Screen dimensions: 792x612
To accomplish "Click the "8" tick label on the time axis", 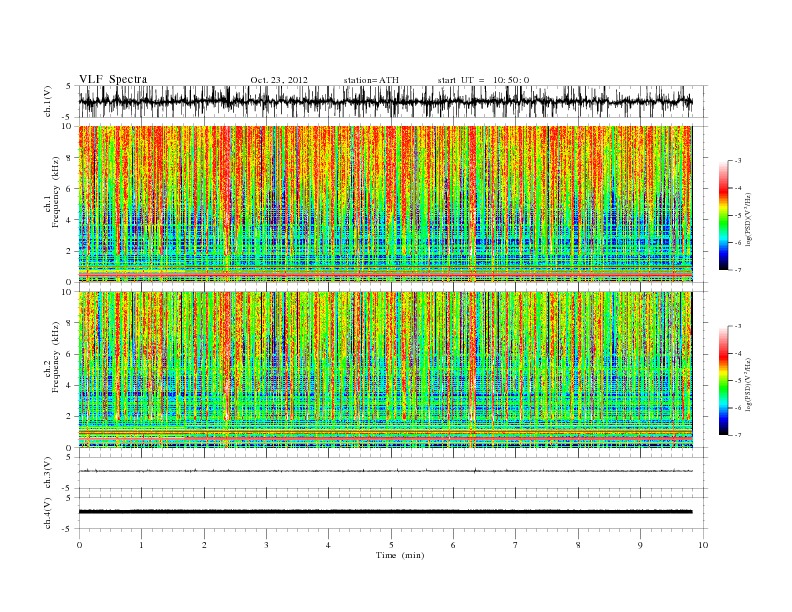I will click(x=578, y=545).
